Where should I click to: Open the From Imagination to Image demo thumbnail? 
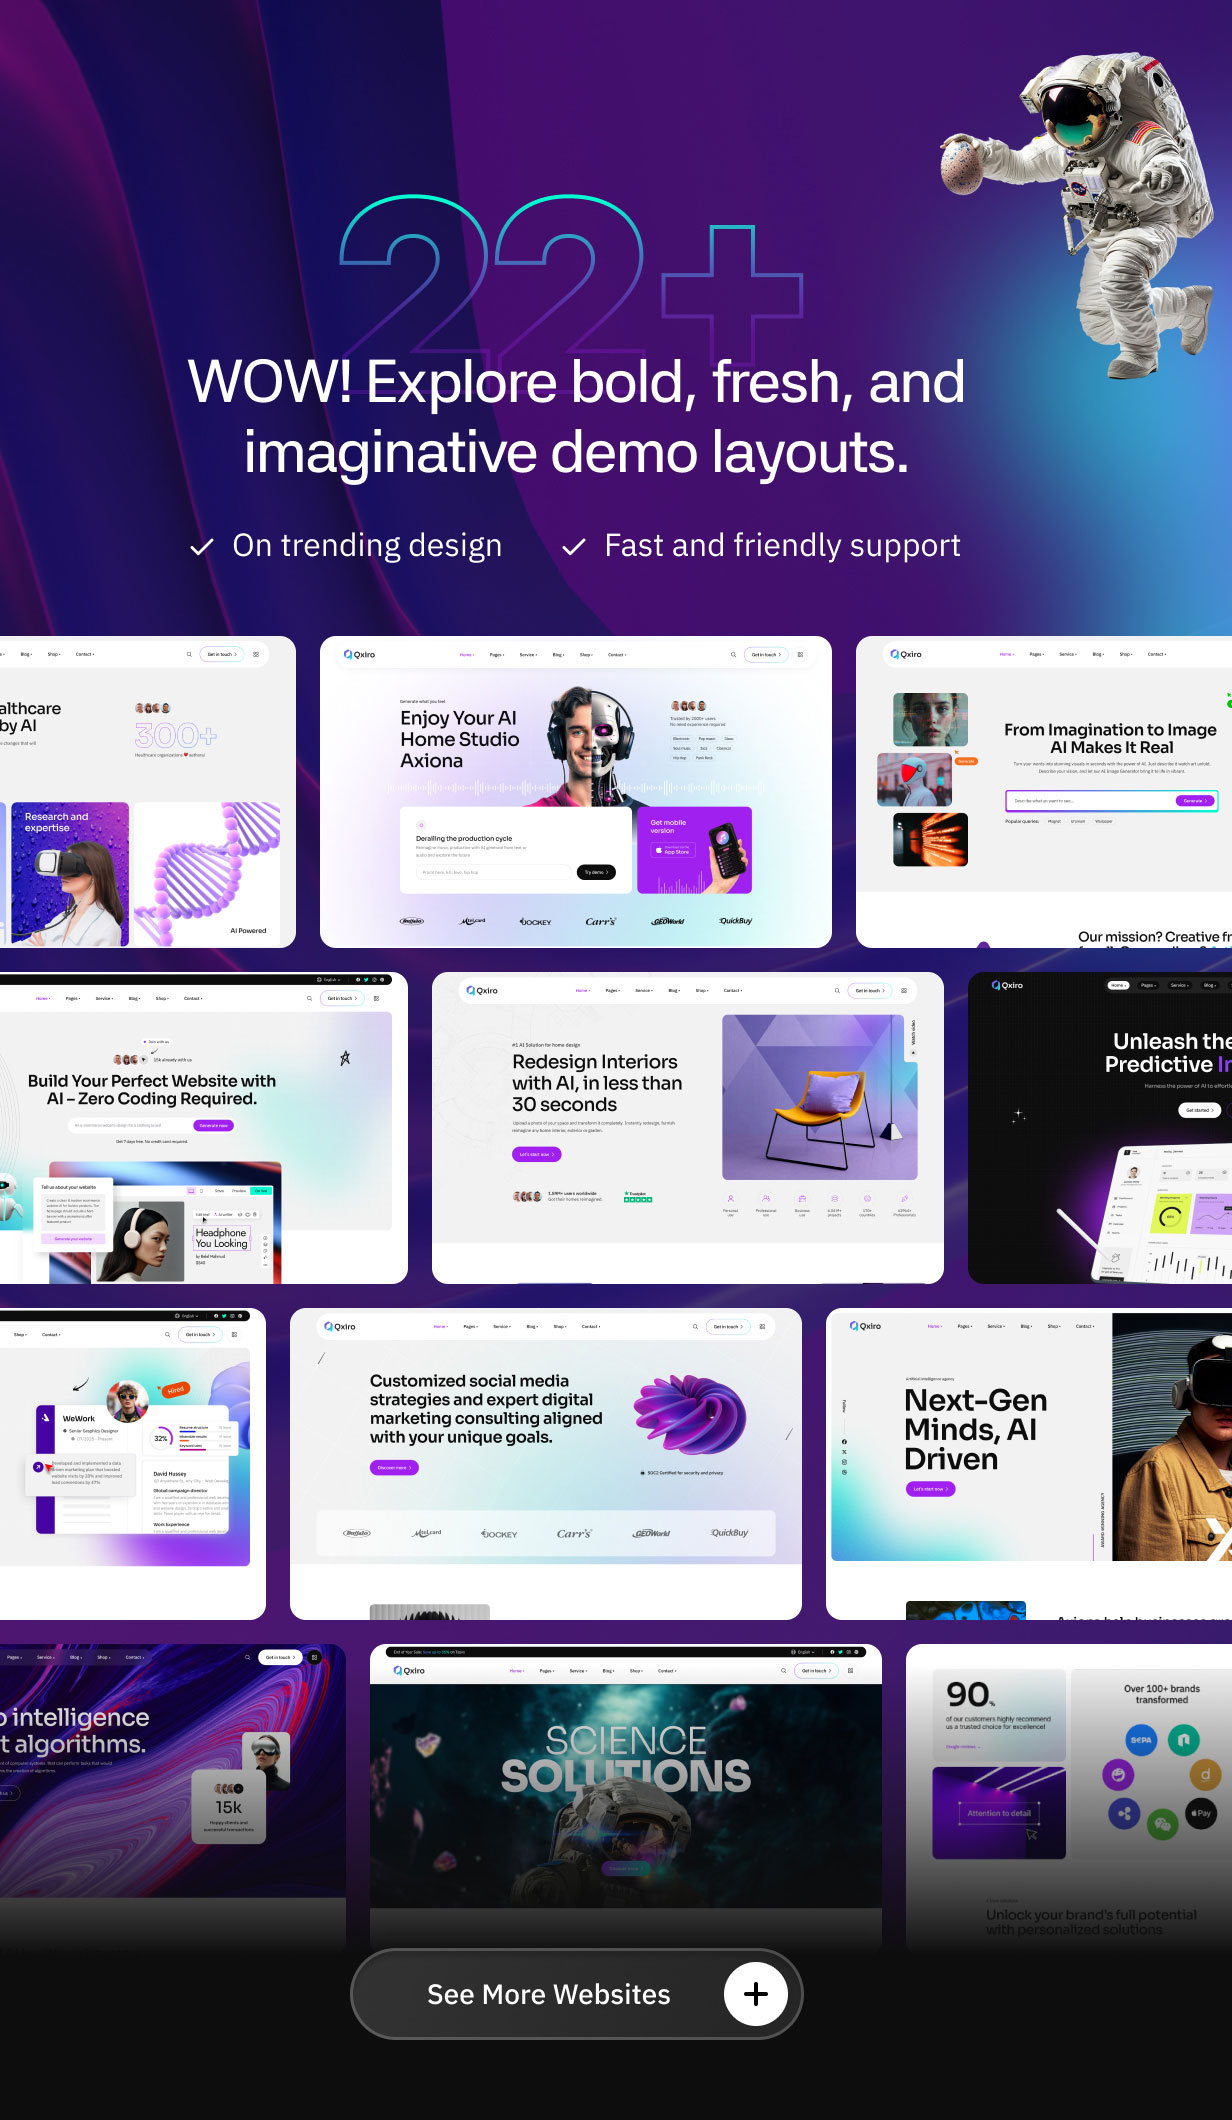point(1044,792)
